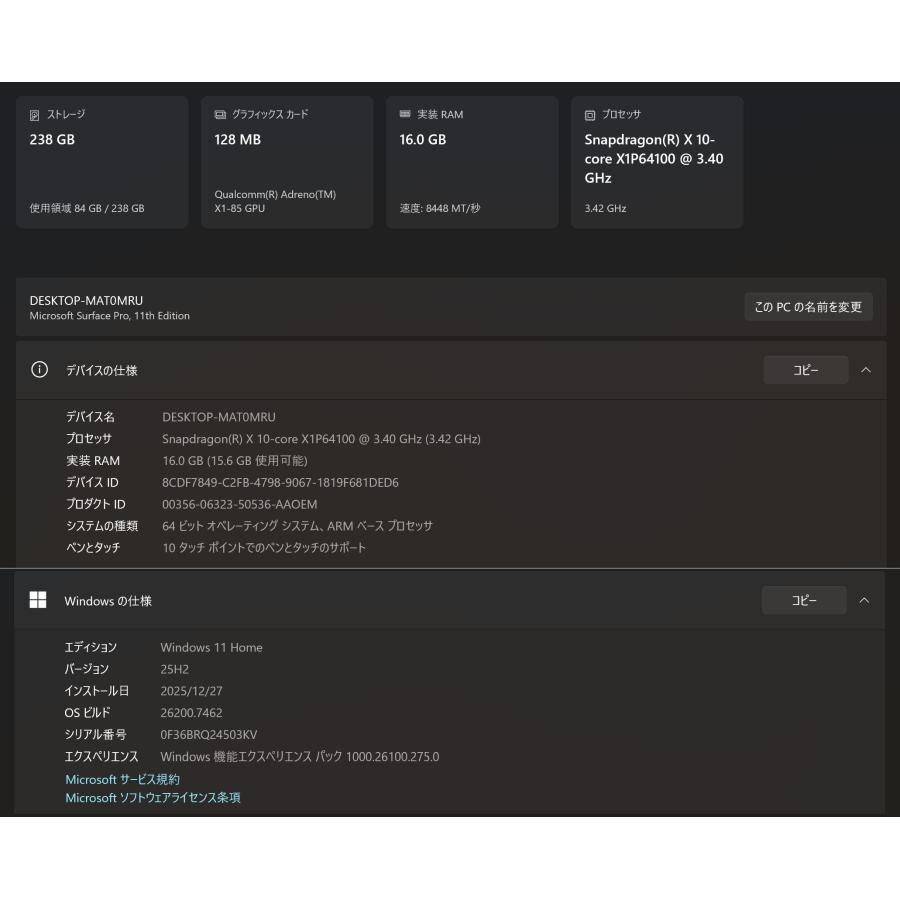Viewport: 900px width, 900px height.
Task: Select the 16.0 GB RAM summary card
Action: click(472, 162)
